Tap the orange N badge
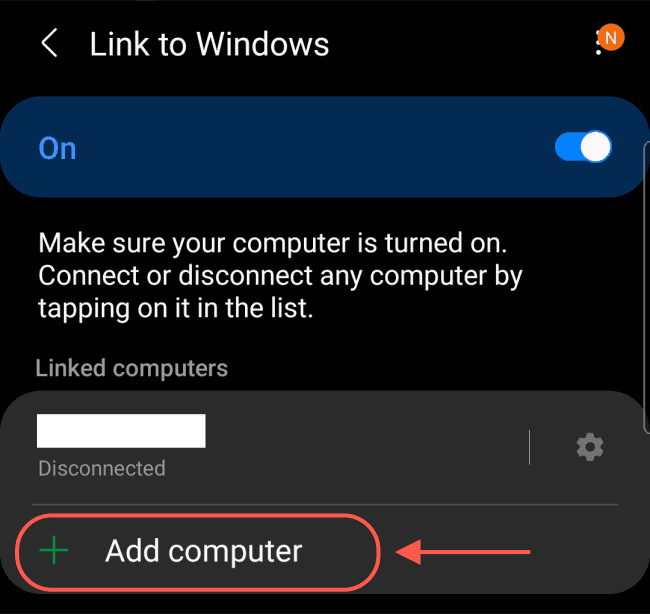The image size is (650, 614). (611, 38)
